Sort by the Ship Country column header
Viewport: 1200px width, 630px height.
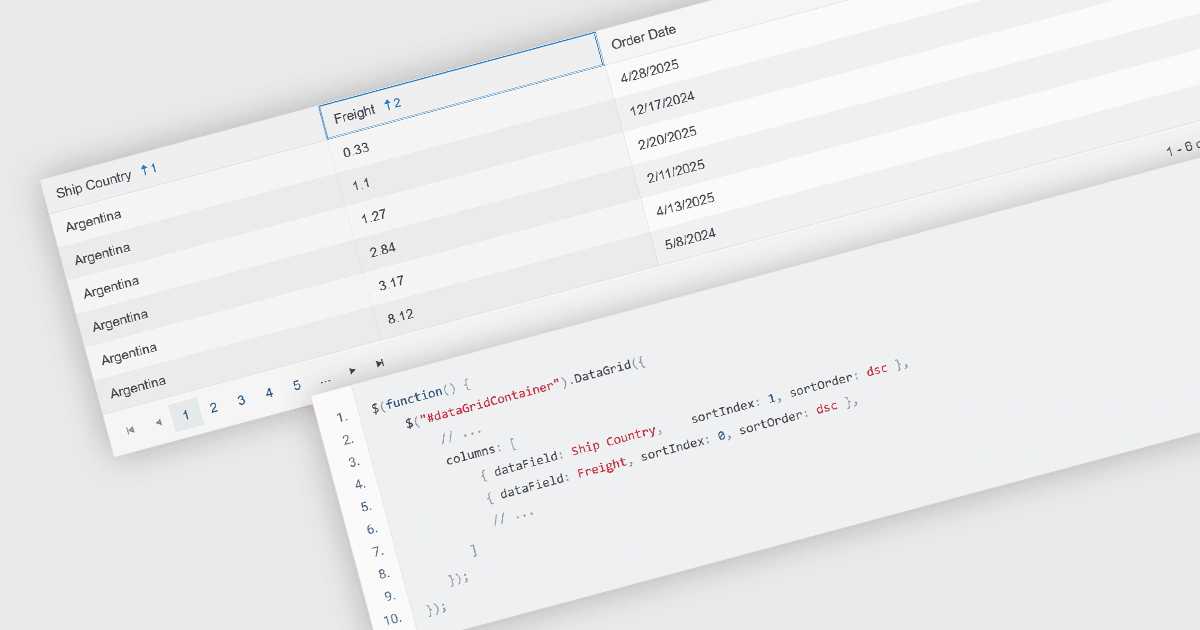pyautogui.click(x=93, y=185)
